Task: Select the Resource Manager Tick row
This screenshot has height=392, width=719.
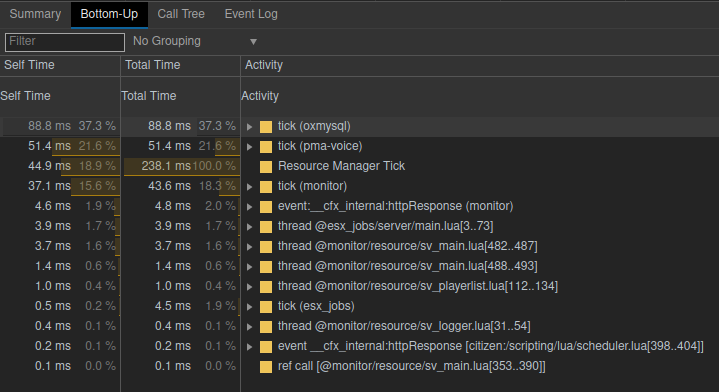Action: 360,166
